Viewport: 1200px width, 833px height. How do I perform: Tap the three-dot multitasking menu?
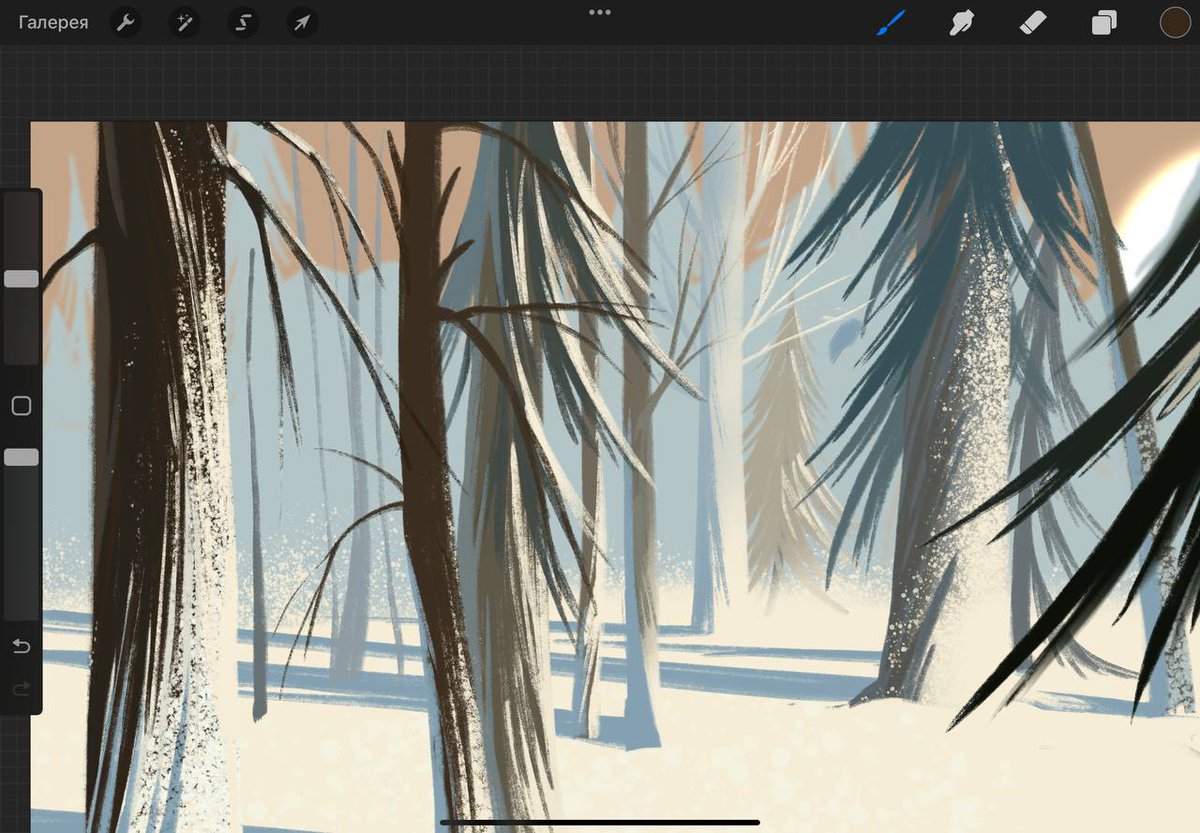600,12
